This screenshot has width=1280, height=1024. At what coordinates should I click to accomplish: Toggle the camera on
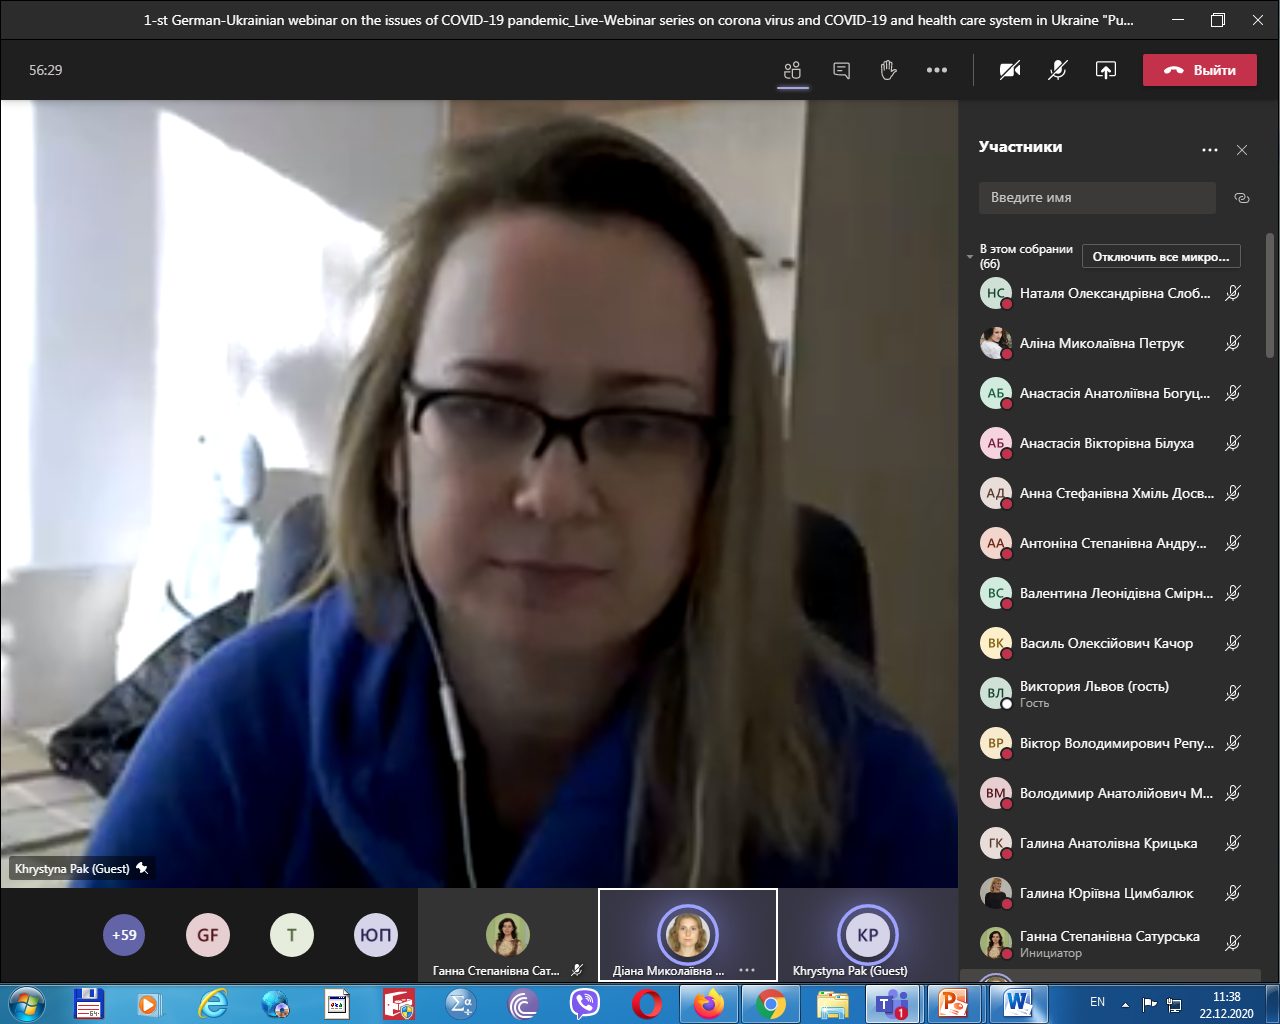[1010, 70]
